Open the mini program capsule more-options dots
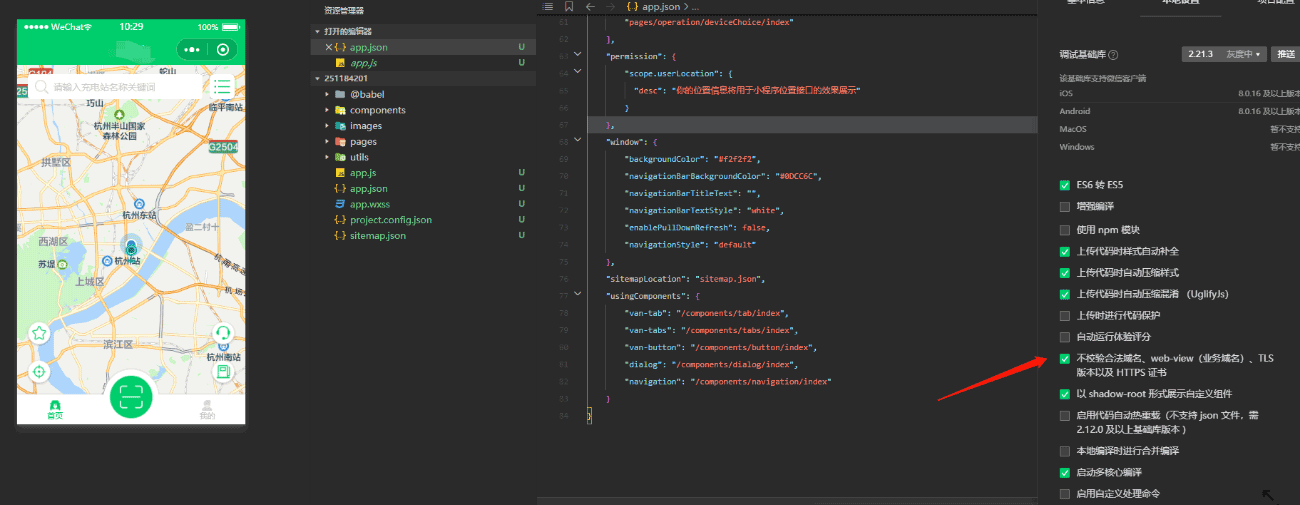Screen dimensions: 1300x505 [192, 49]
